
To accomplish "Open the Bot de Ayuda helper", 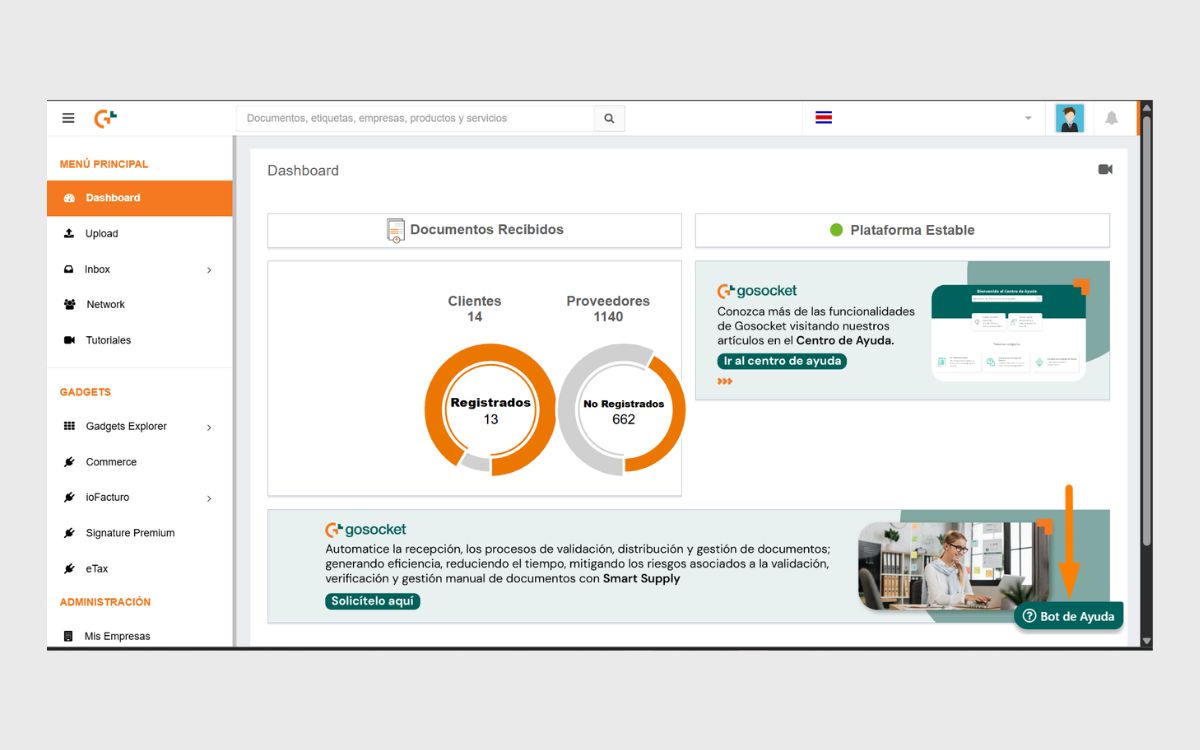I will 1068,616.
